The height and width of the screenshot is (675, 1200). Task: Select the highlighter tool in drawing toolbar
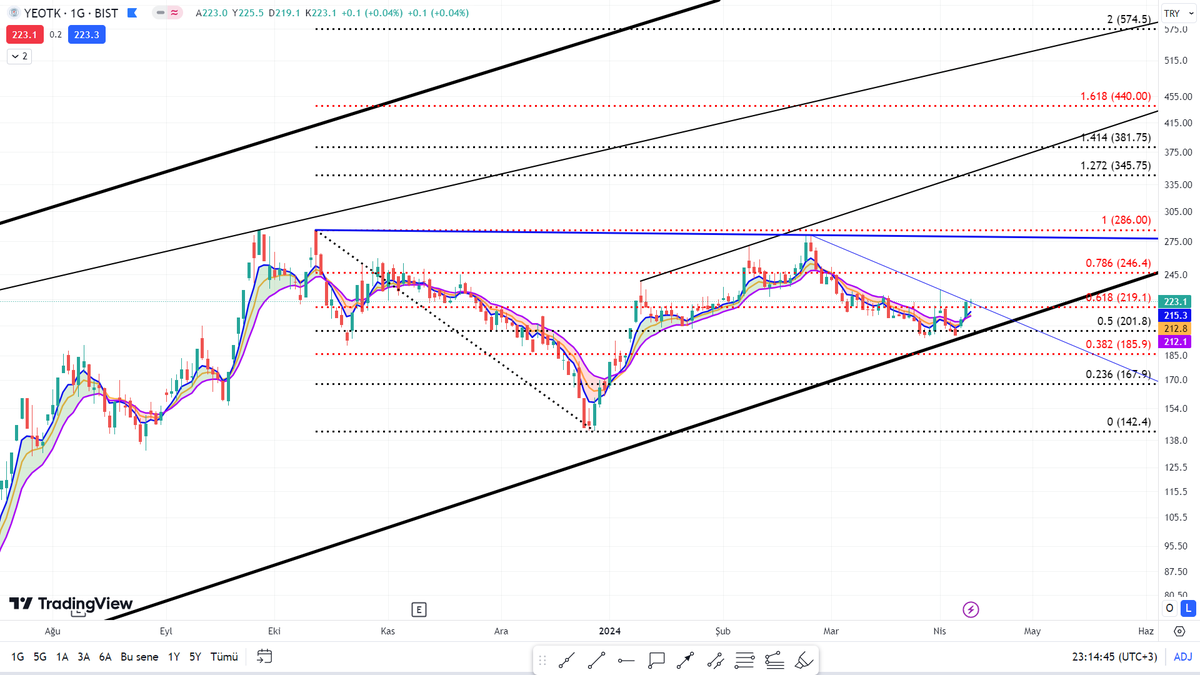point(804,659)
